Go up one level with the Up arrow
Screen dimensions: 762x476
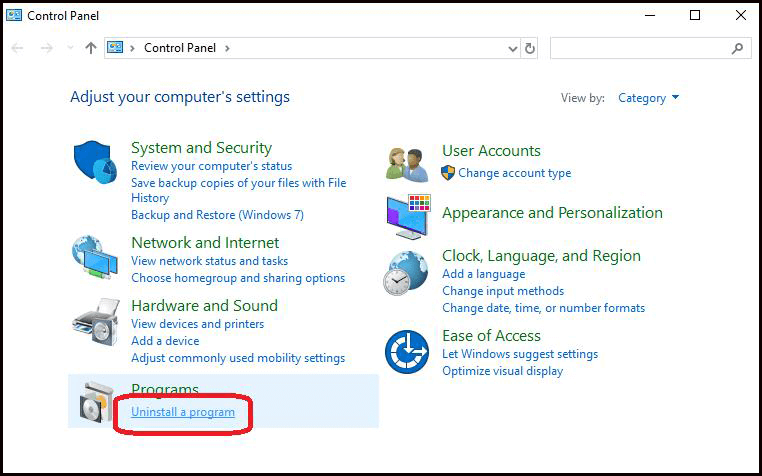click(90, 48)
